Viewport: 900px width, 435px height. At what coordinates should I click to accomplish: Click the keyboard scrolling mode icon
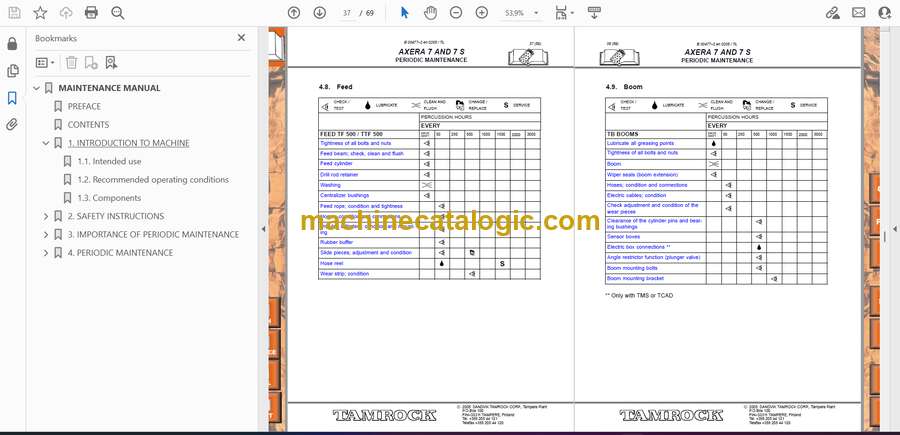594,13
